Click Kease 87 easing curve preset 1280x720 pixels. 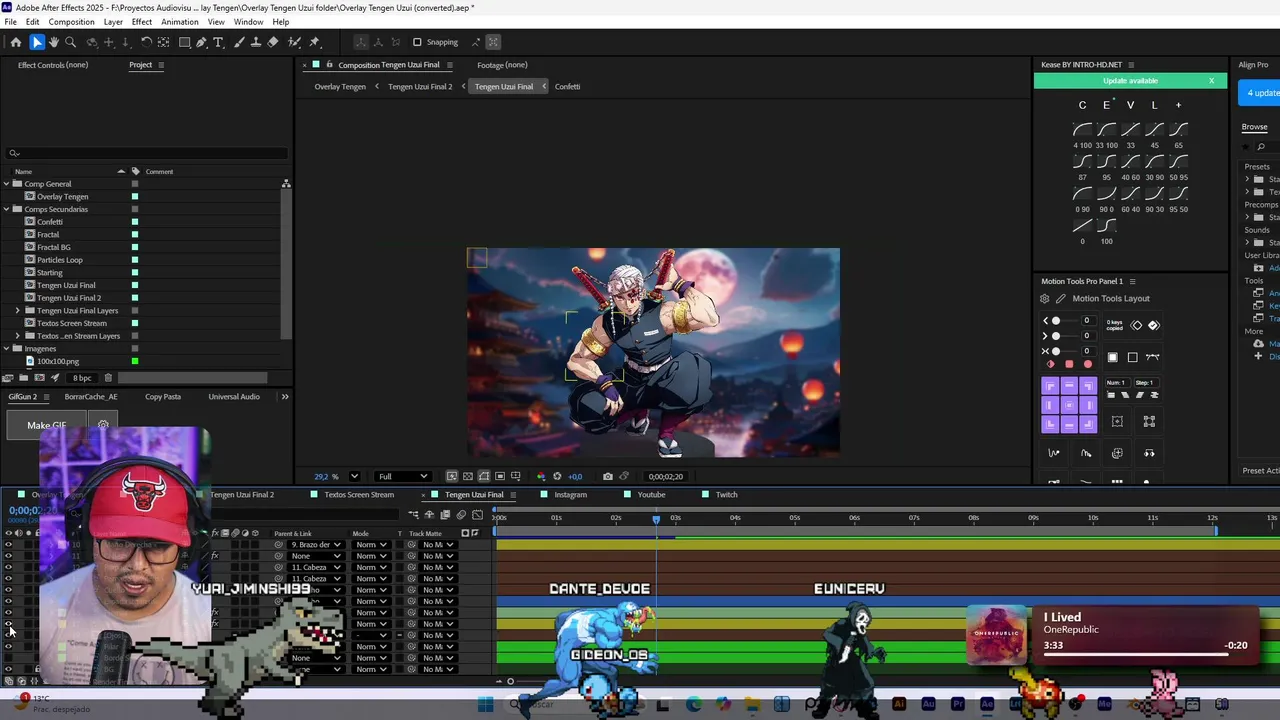pyautogui.click(x=1083, y=162)
